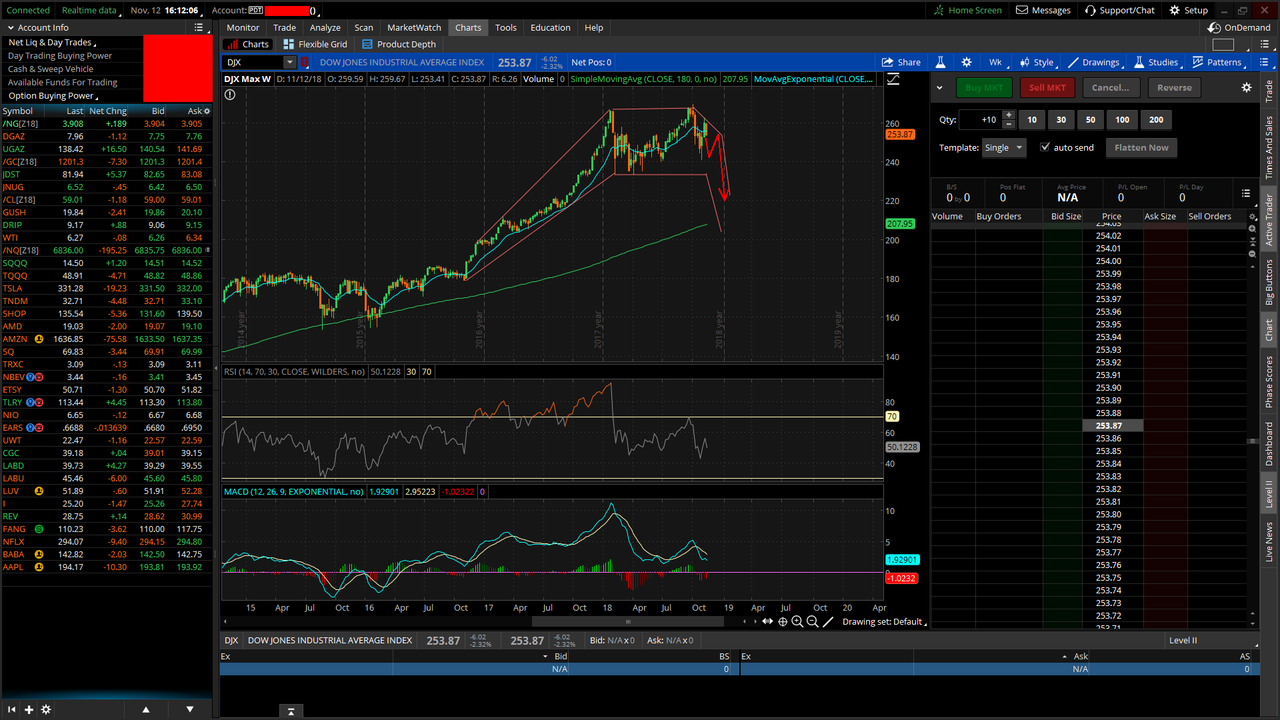Set quantity to 100
The image size is (1280, 720).
[1122, 119]
